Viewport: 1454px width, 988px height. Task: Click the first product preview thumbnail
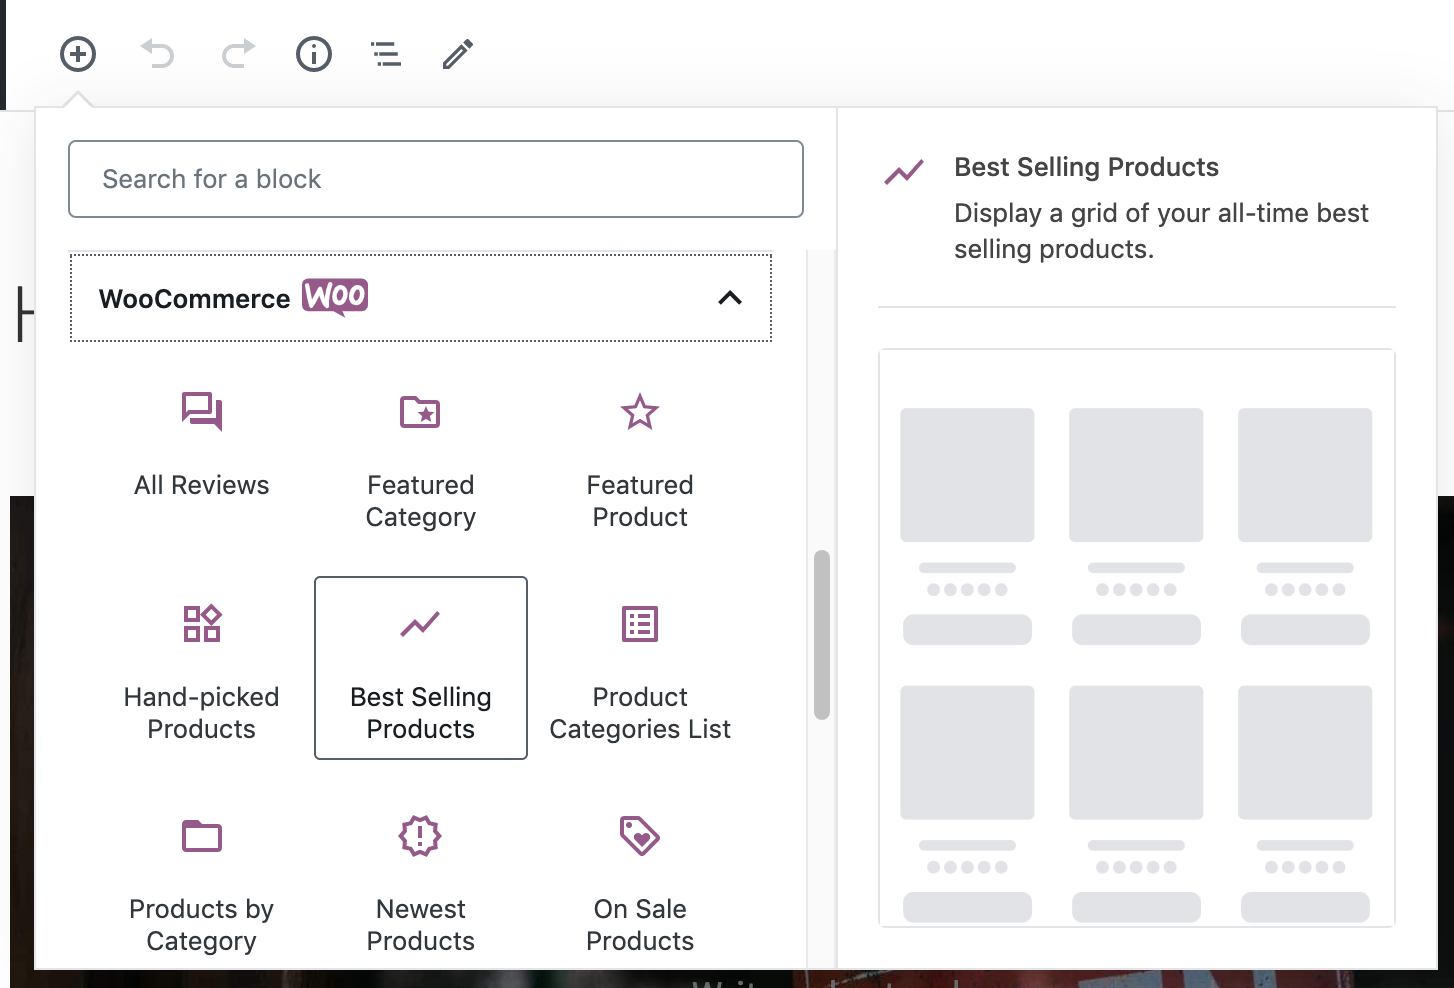pyautogui.click(x=967, y=475)
